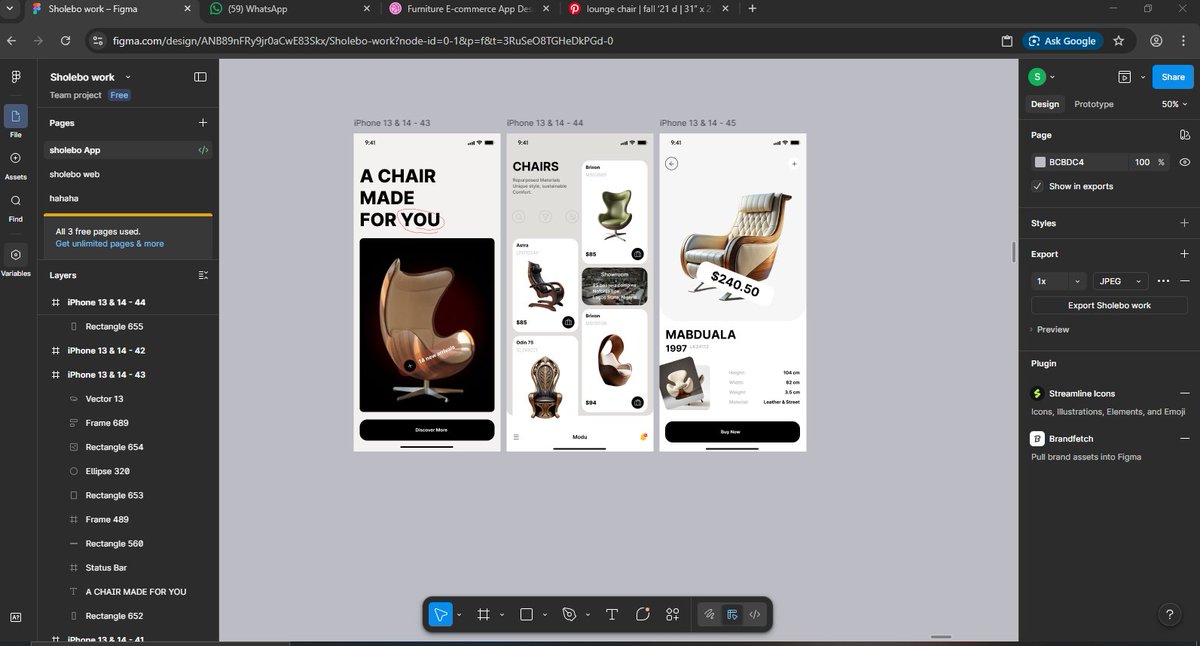This screenshot has height=646, width=1200.
Task: Click the BCBDC4 page color swatch
Action: (x=1040, y=161)
